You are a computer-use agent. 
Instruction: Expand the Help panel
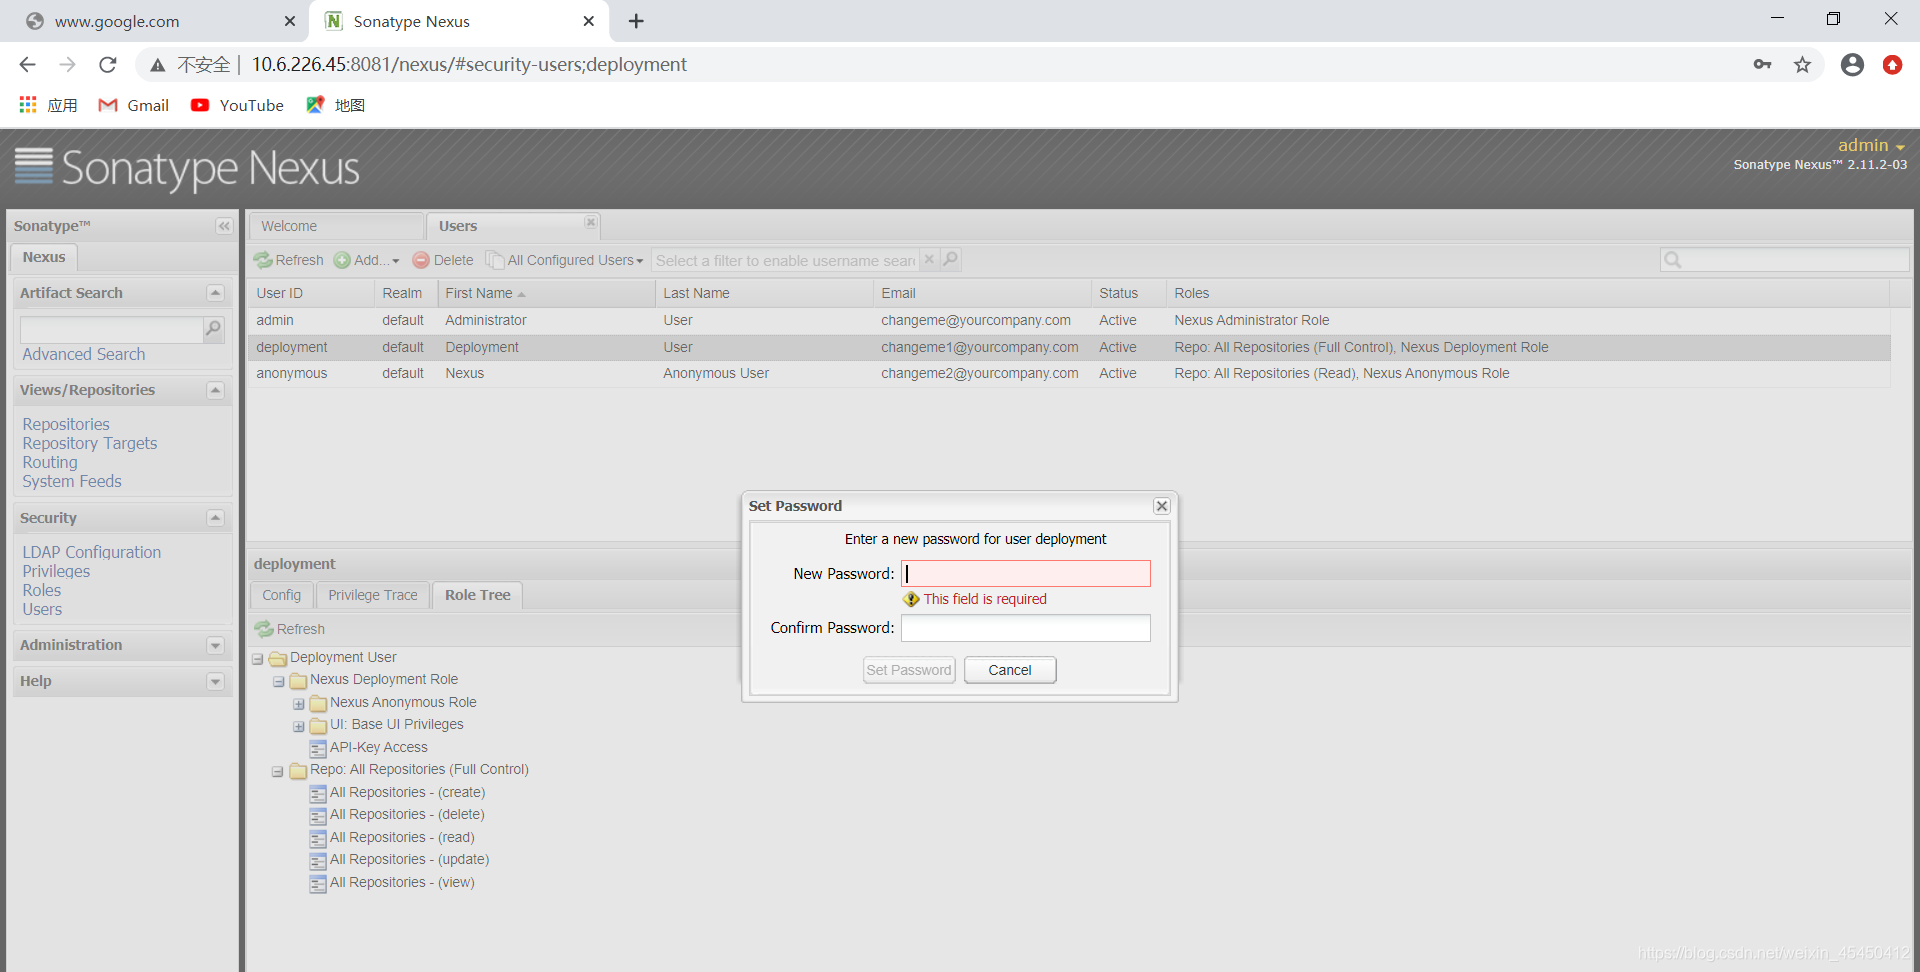coord(215,682)
